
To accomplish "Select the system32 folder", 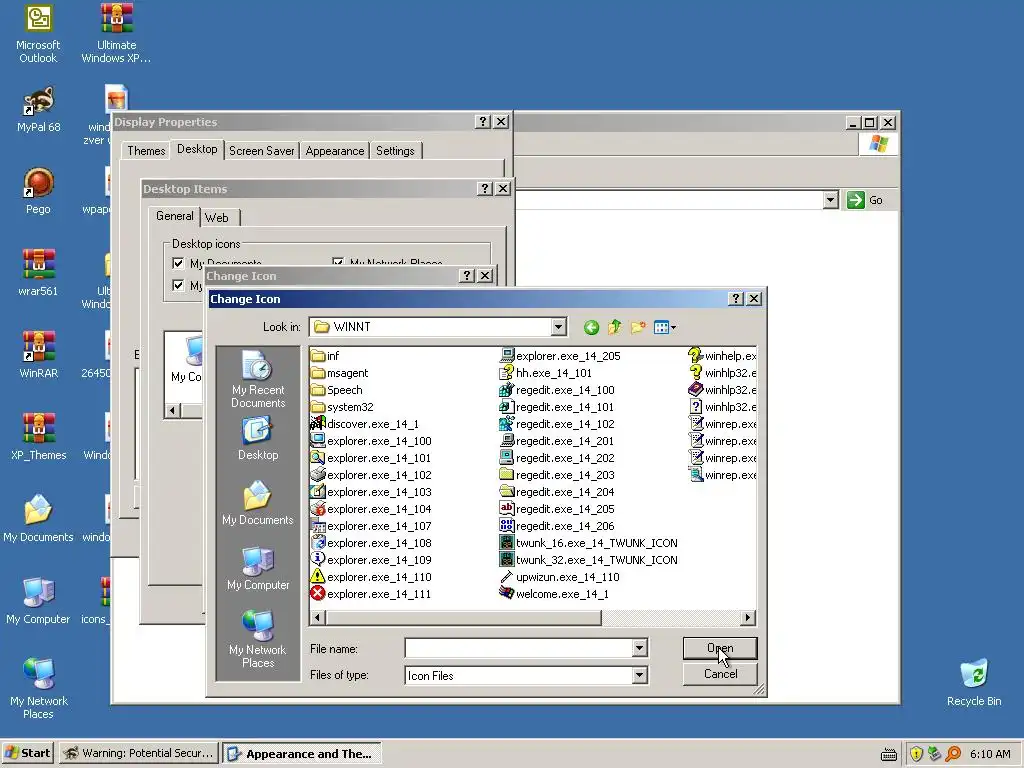I will 342,407.
